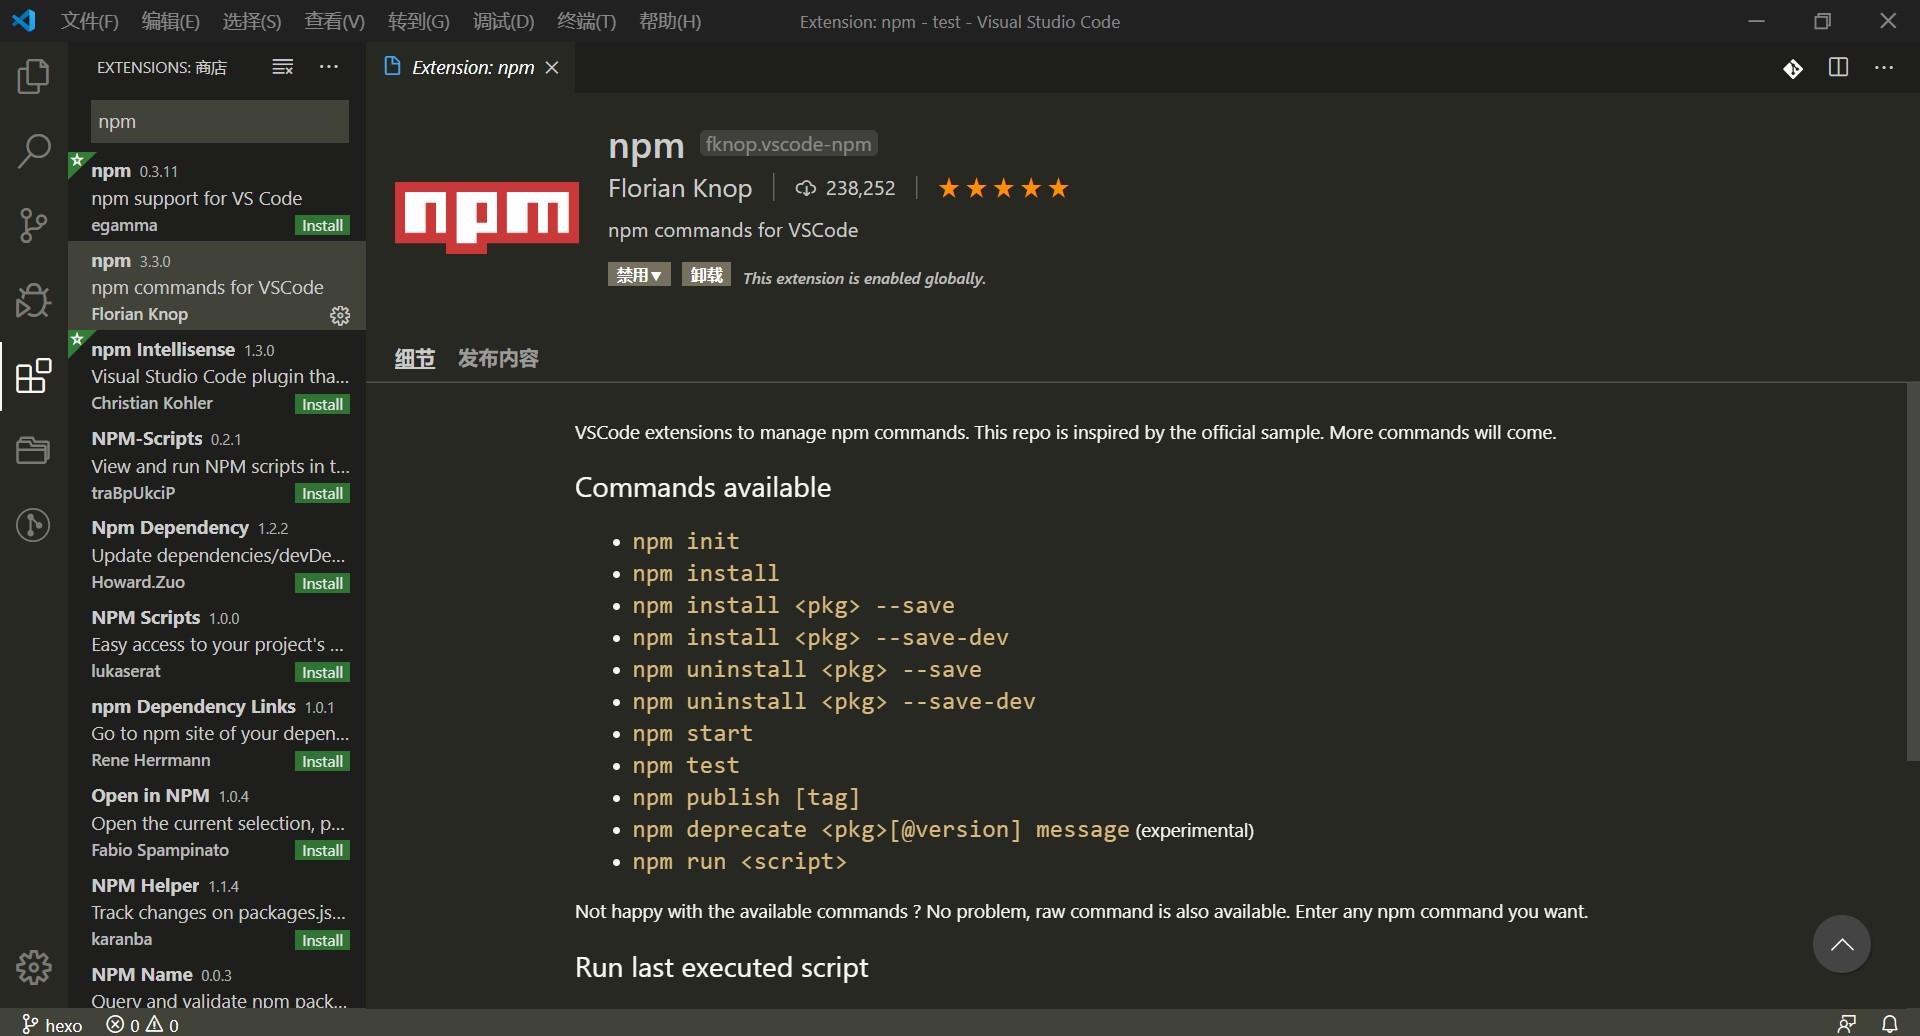Select the Extension: npm editor tab

point(470,67)
